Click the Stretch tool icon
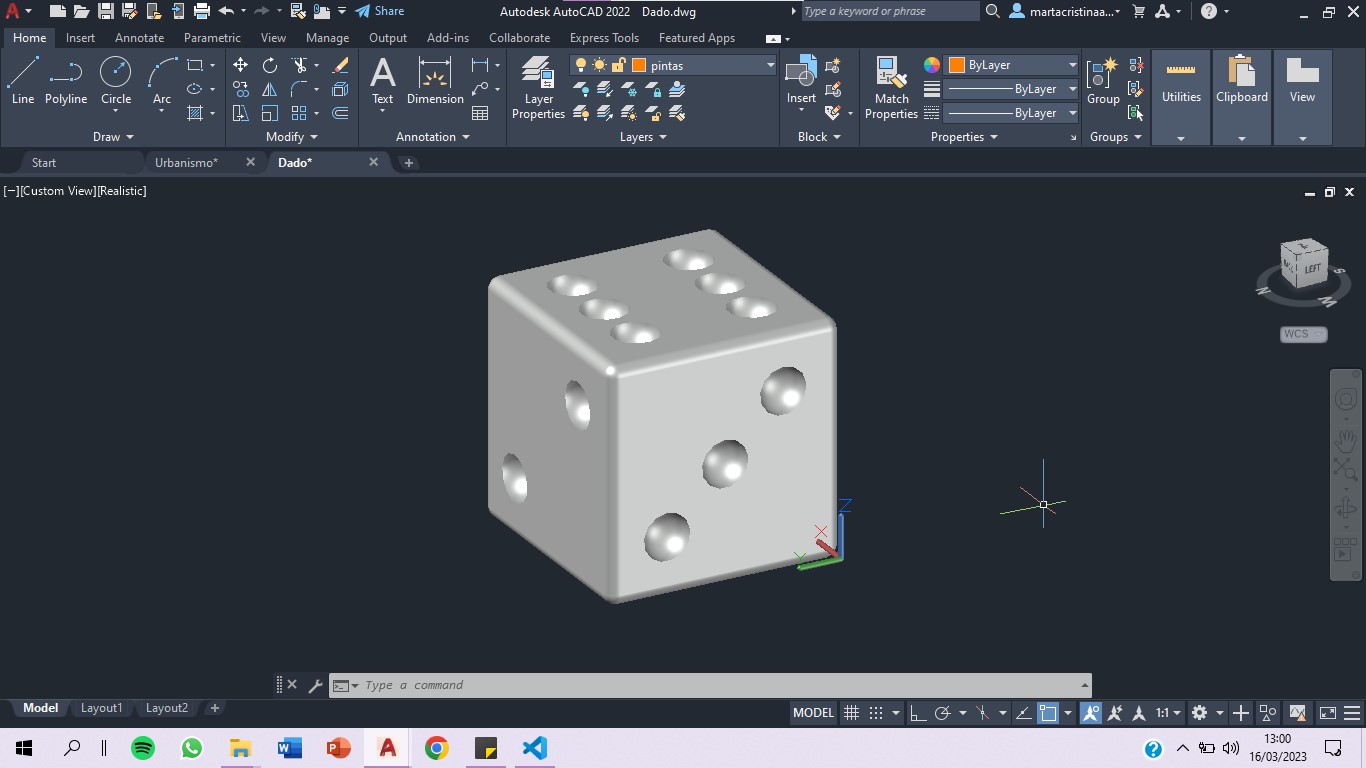This screenshot has width=1366, height=768. coord(240,113)
